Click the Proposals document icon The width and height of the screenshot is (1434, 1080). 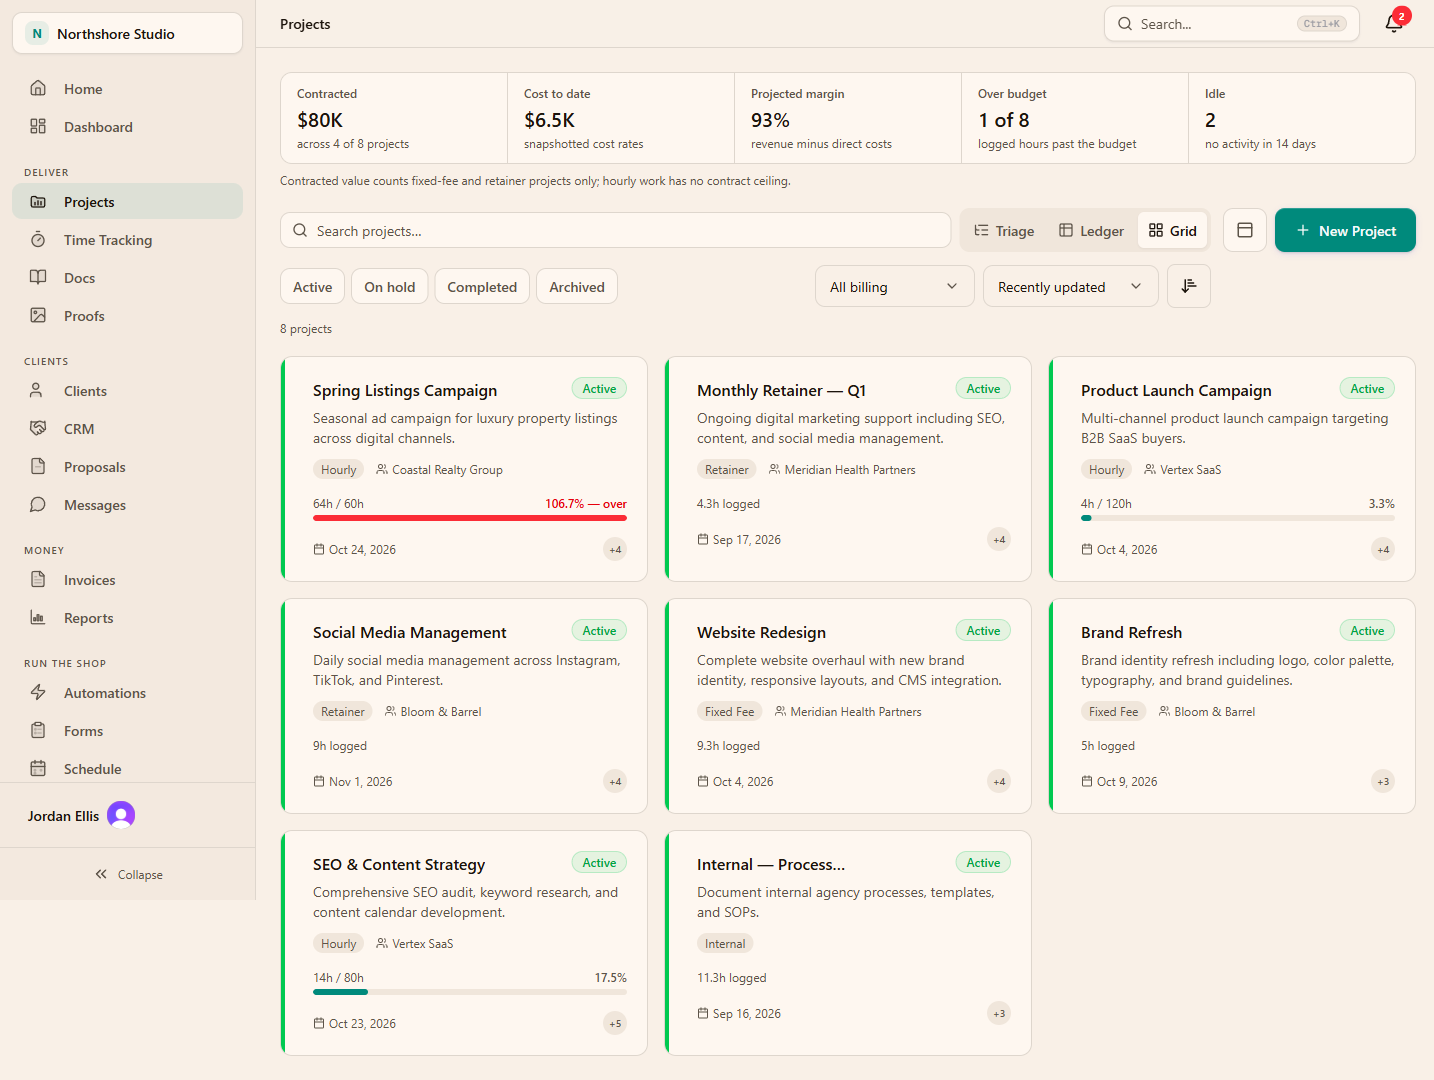tap(38, 466)
